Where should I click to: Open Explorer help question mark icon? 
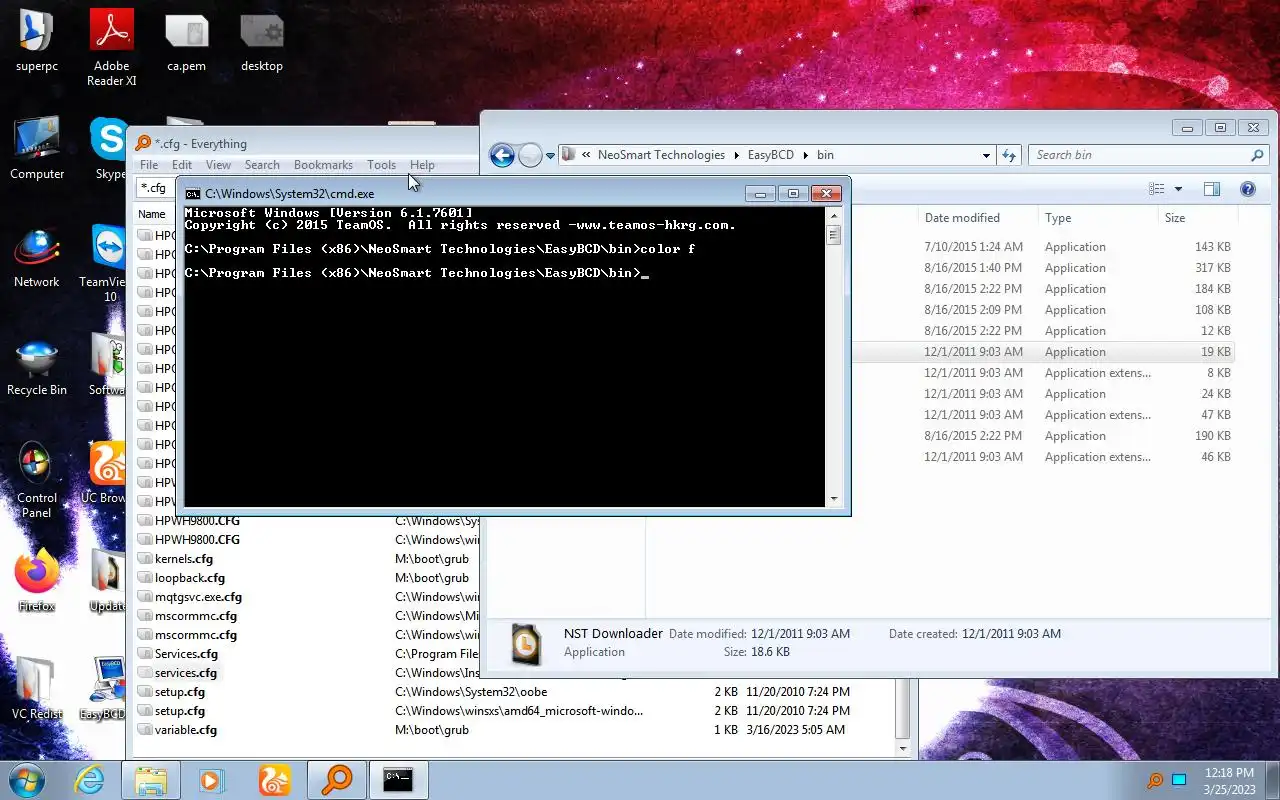[1248, 189]
